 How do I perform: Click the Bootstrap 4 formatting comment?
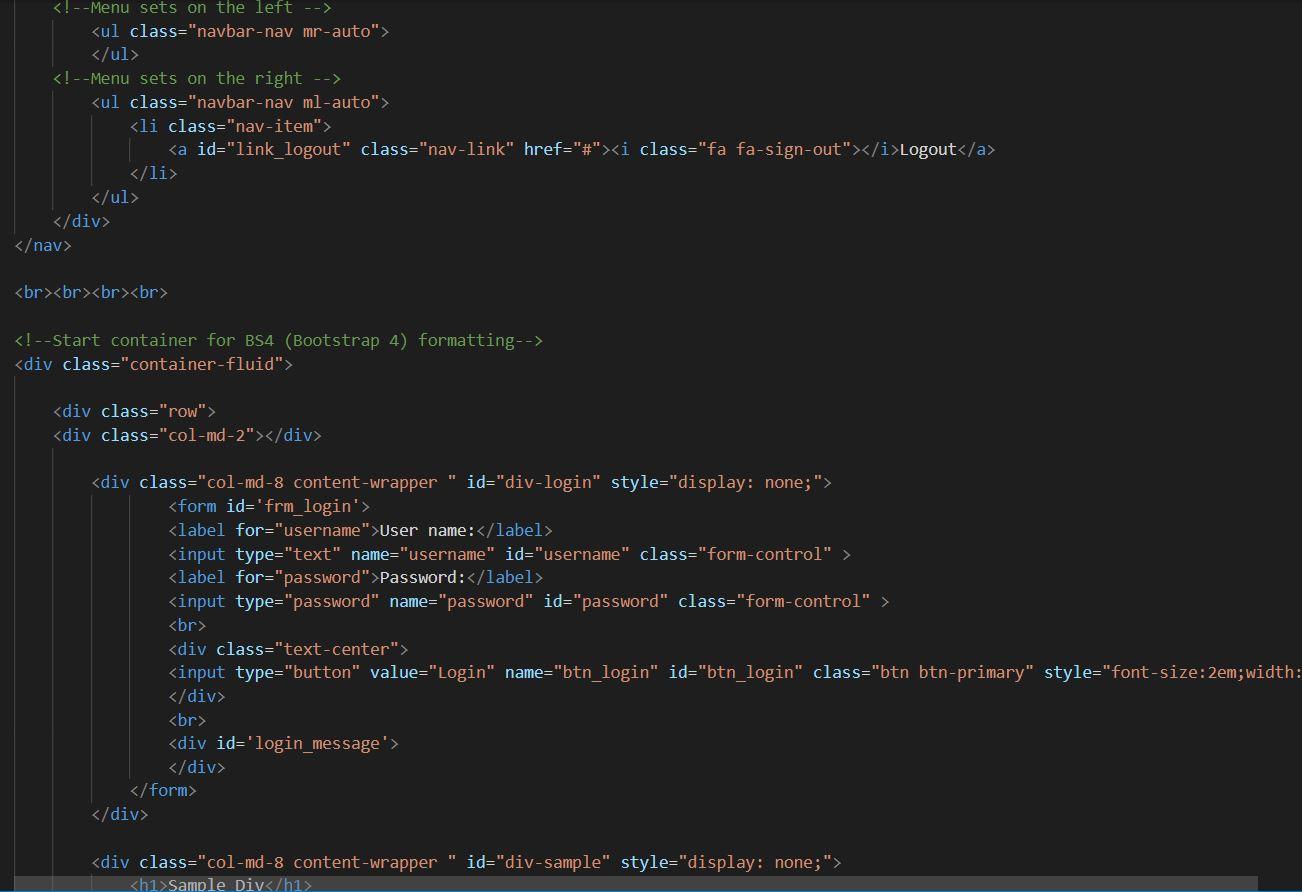pyautogui.click(x=279, y=340)
